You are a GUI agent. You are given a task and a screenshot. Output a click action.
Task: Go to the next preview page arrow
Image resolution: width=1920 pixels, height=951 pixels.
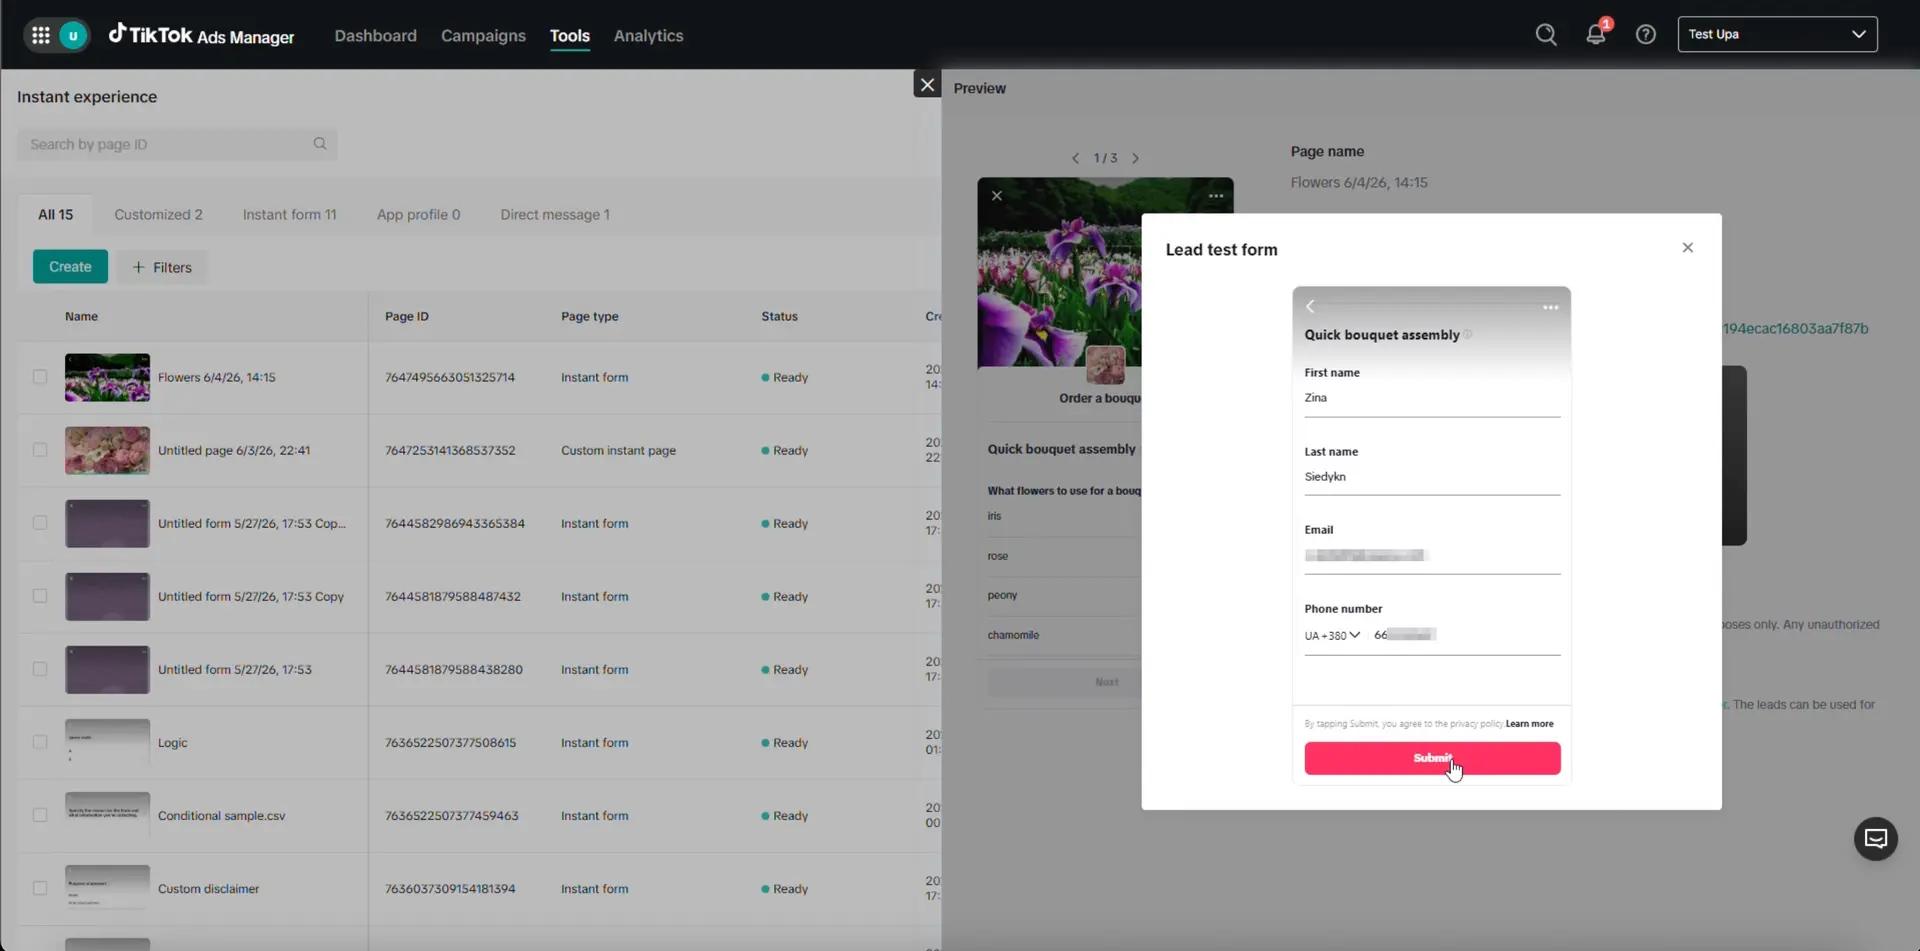(1135, 158)
